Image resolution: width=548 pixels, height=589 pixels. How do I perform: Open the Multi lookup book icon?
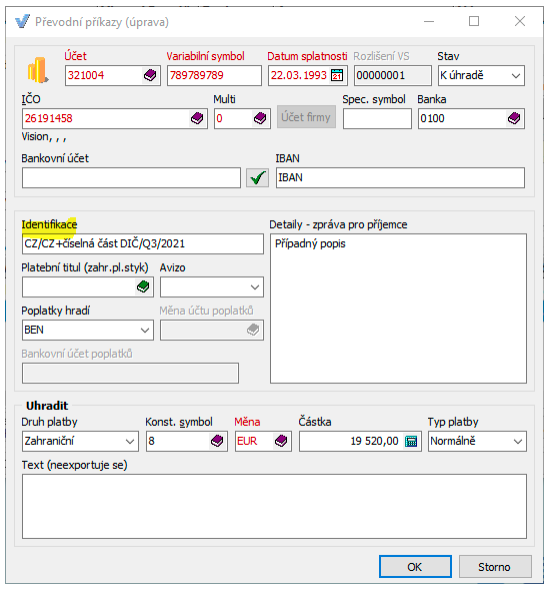point(260,118)
